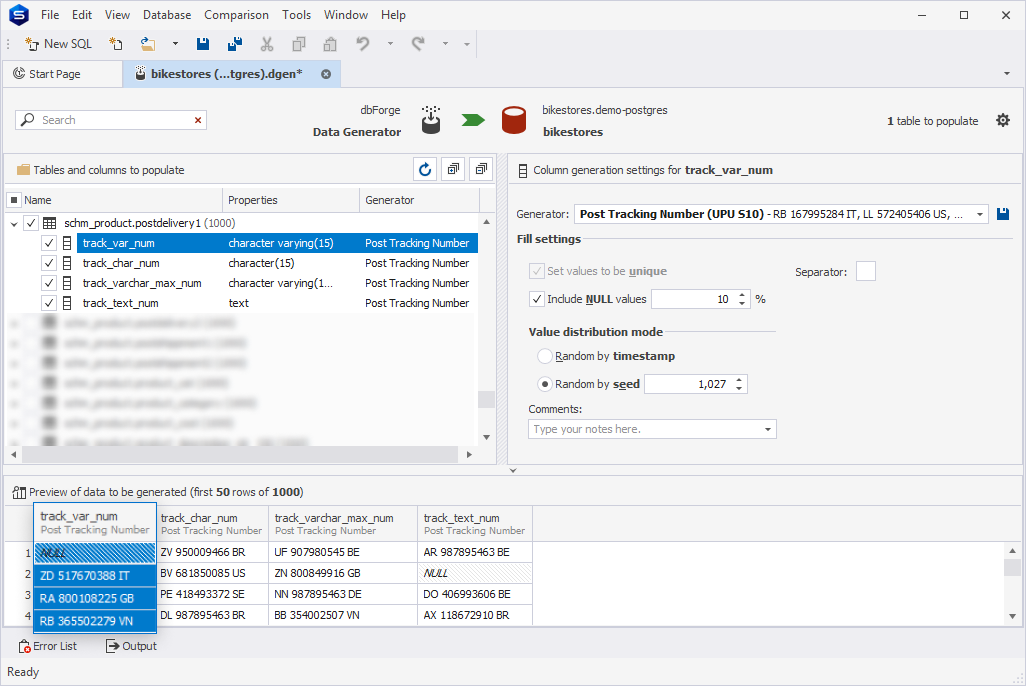
Task: Close the bikestores .dgen document tab
Action: point(326,74)
